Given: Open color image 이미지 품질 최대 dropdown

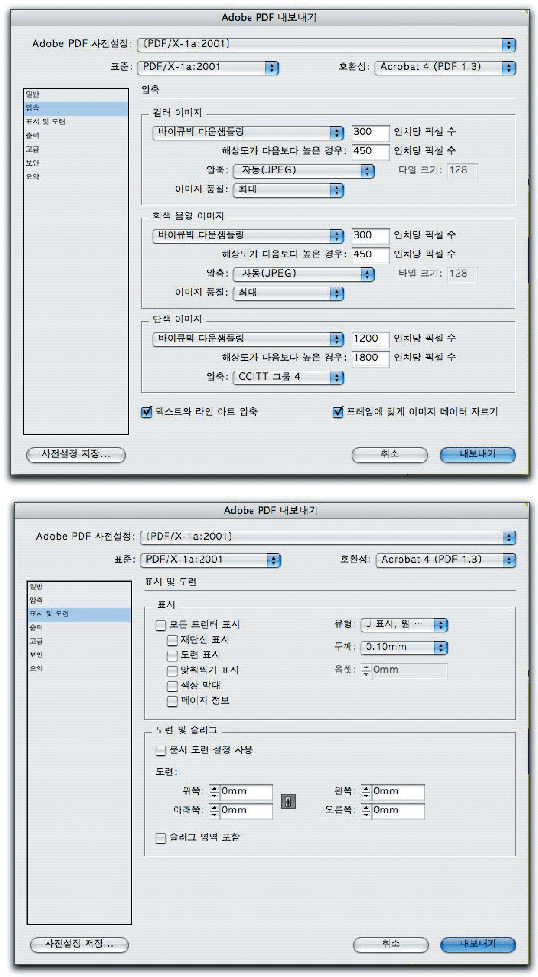Looking at the screenshot, I should click(x=288, y=190).
